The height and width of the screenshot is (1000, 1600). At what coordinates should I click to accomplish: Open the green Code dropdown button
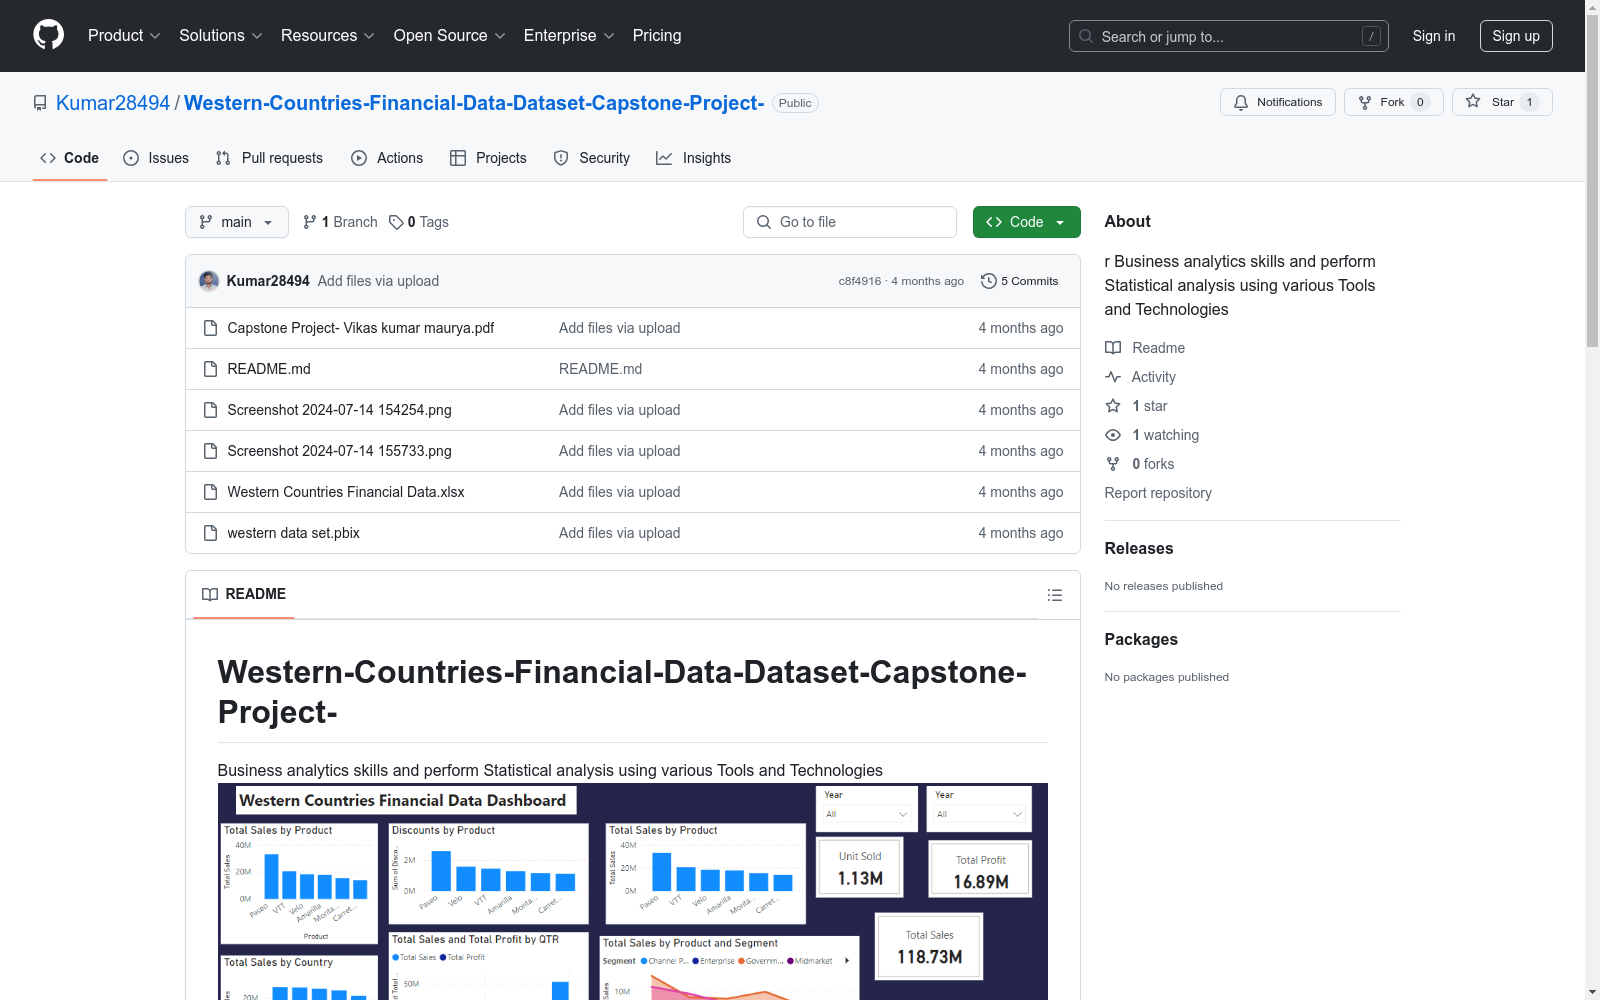[x=1027, y=222]
